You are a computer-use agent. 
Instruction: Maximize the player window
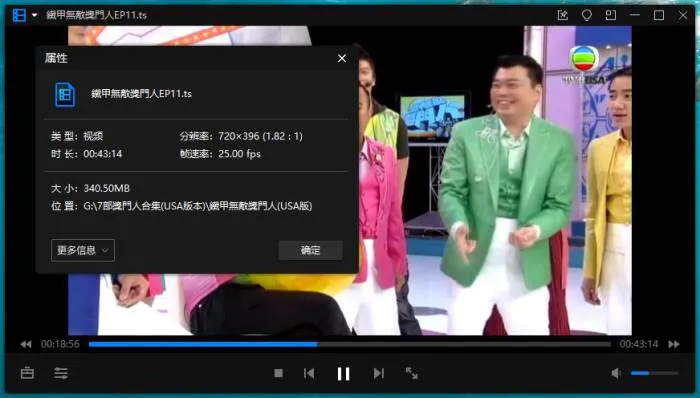(x=659, y=15)
